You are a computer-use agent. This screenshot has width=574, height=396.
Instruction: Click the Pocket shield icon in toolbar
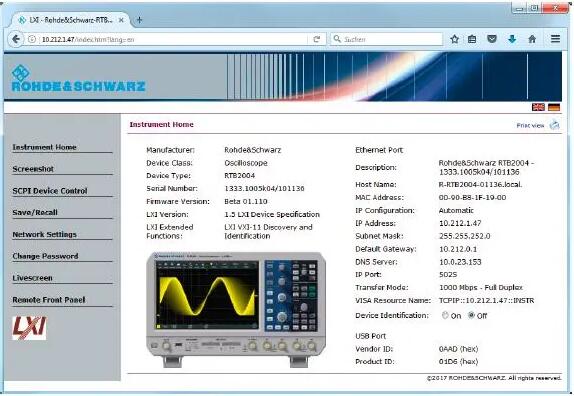click(x=492, y=39)
